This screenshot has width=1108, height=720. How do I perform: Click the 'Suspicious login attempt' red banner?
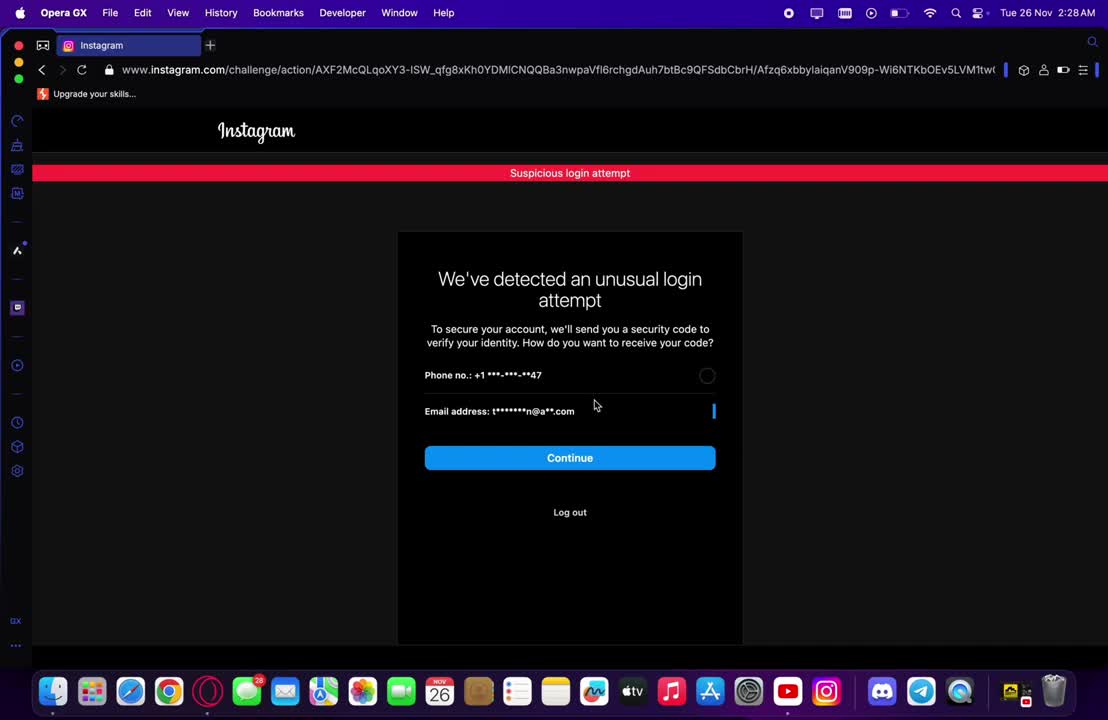(x=570, y=173)
